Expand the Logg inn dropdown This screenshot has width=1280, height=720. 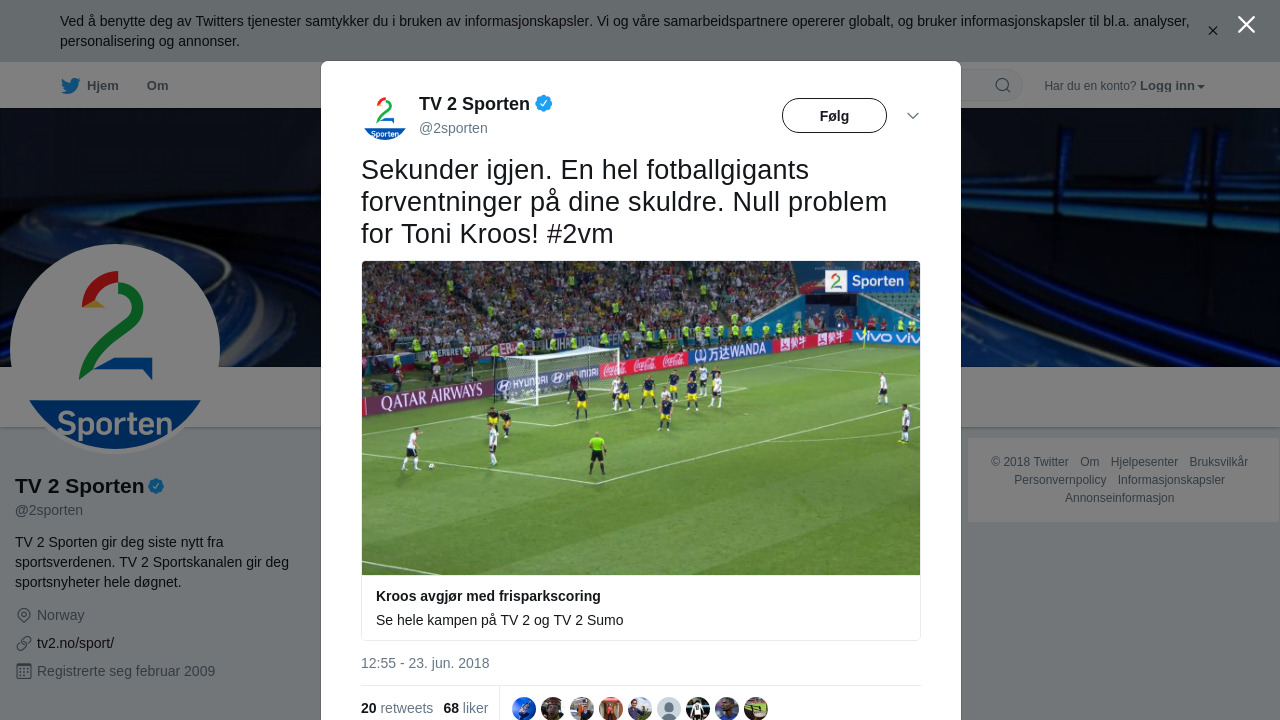(1172, 86)
